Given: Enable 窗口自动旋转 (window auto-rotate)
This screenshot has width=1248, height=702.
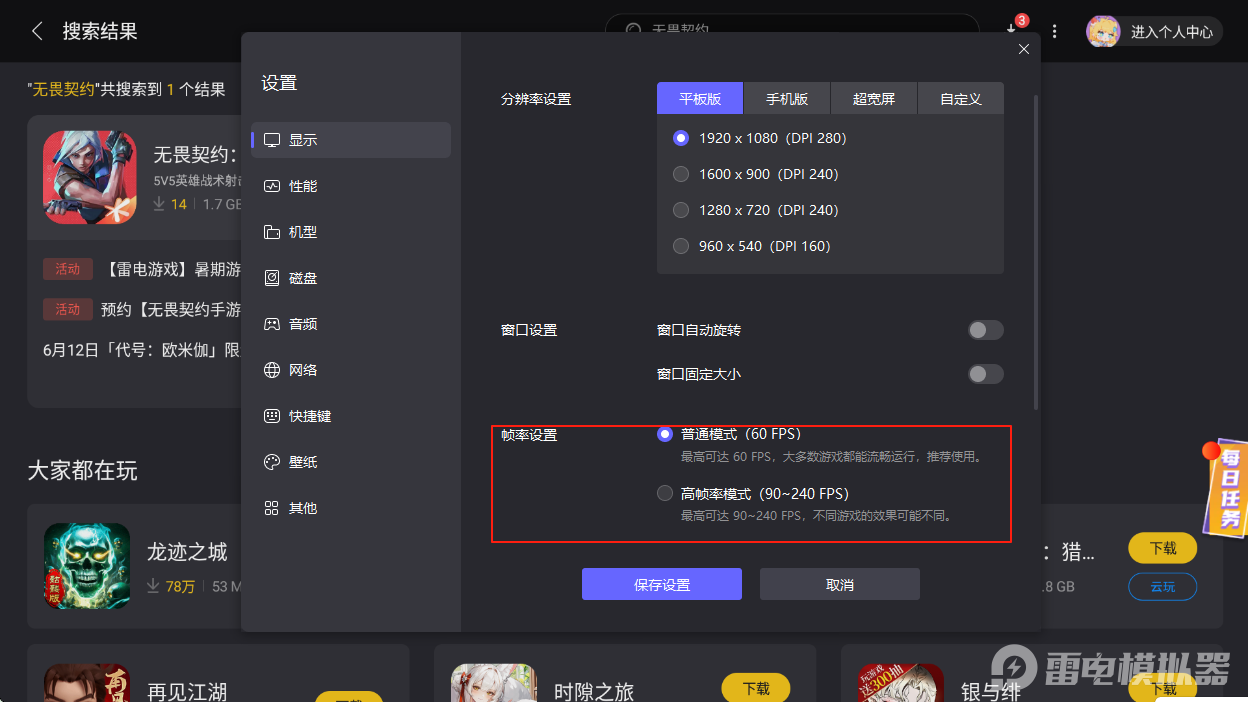Looking at the screenshot, I should pyautogui.click(x=985, y=329).
